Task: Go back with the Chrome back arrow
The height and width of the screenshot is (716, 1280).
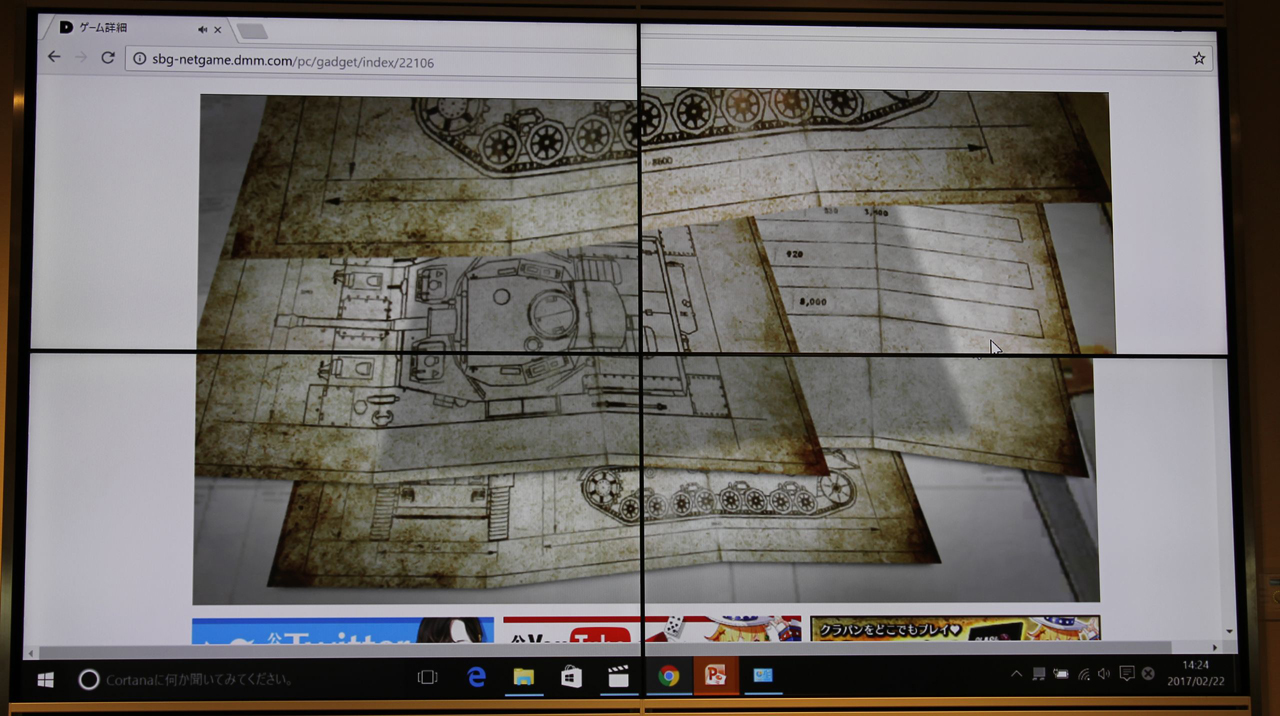Action: click(x=54, y=58)
